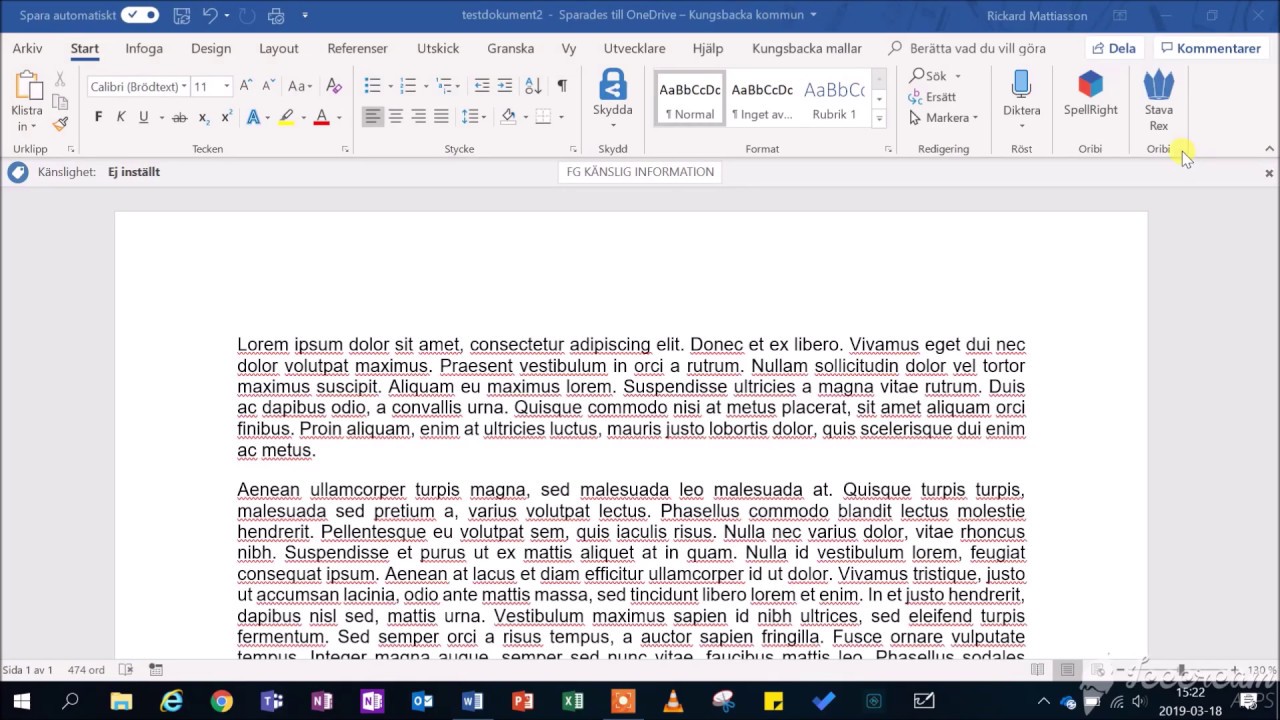Click the Dela share button

point(1114,48)
